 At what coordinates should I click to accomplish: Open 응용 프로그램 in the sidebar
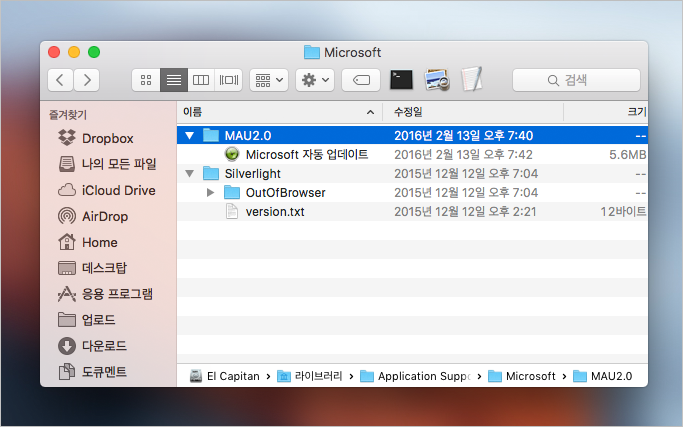105,294
